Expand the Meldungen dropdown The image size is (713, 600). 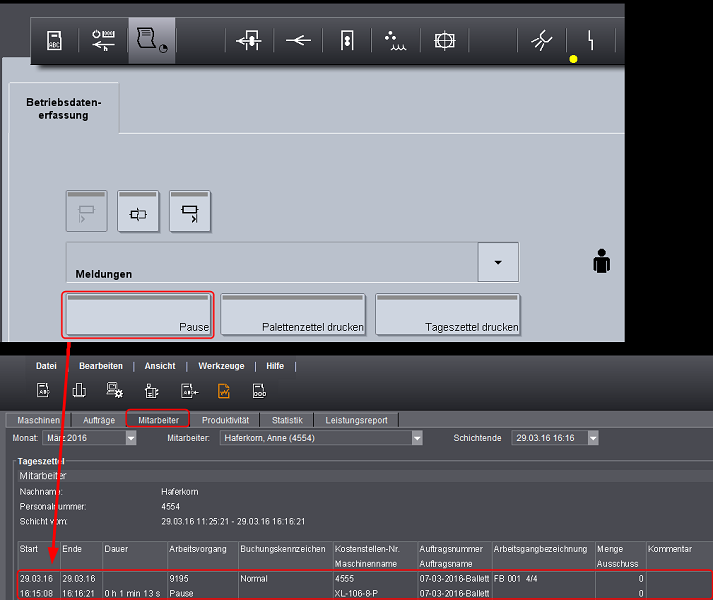[498, 262]
